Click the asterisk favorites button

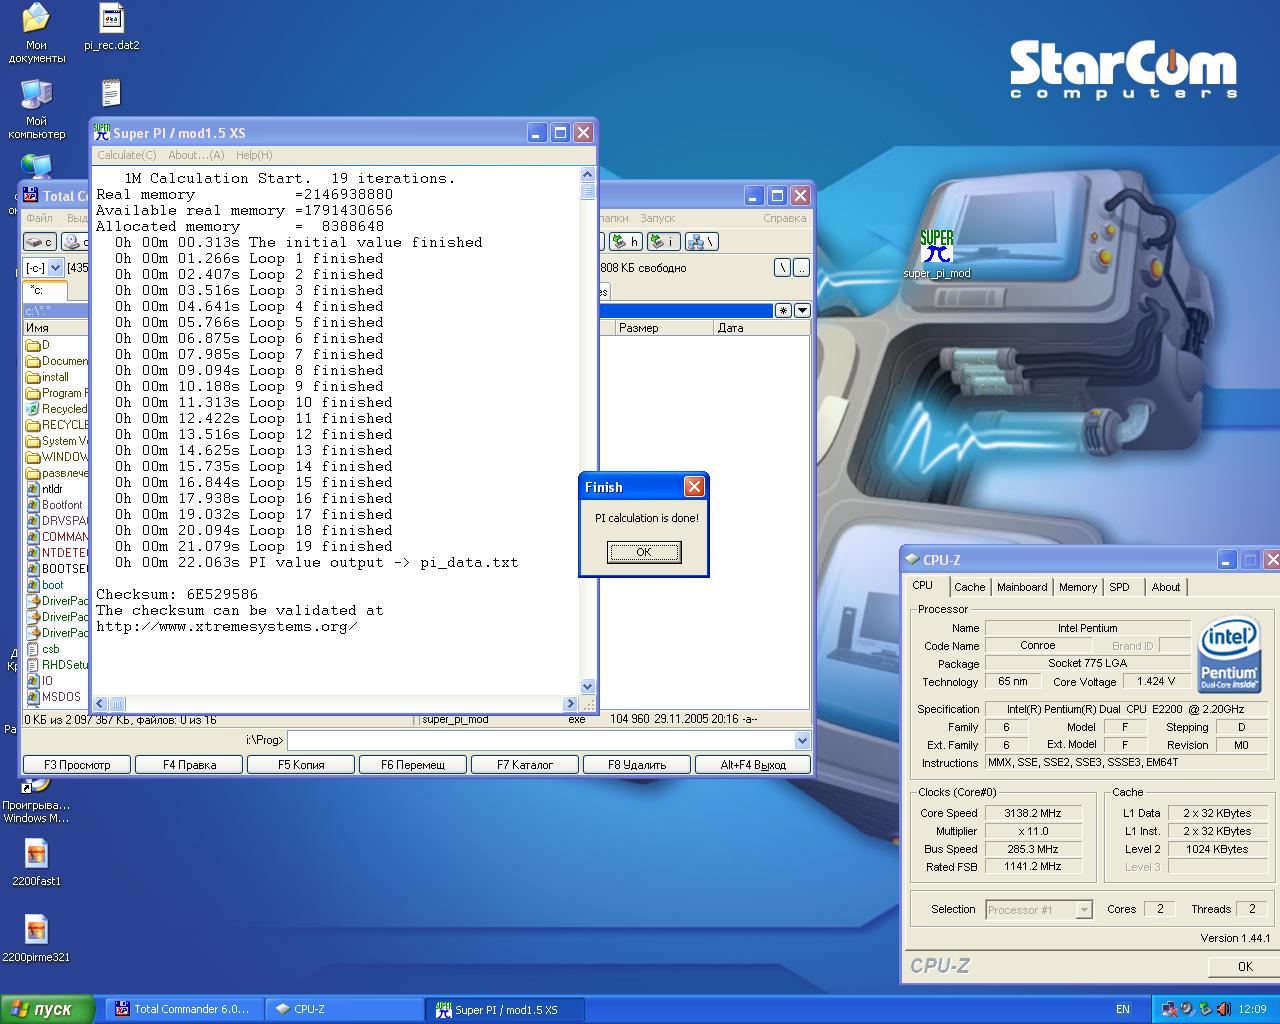coord(783,310)
